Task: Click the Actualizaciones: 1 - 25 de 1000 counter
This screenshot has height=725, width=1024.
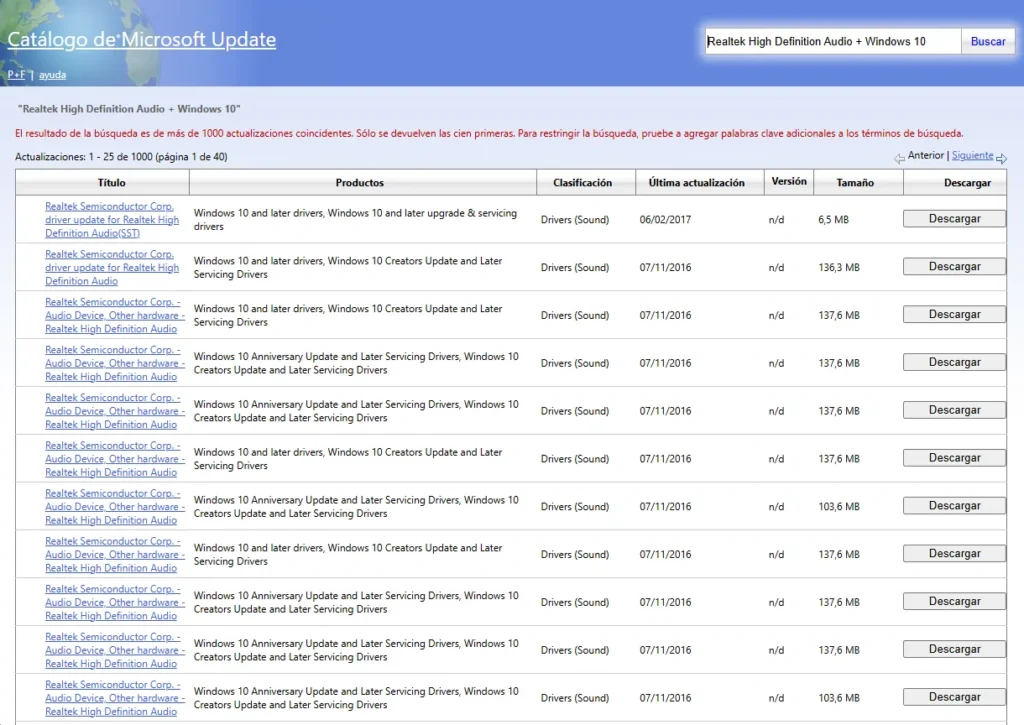Action: (121, 157)
